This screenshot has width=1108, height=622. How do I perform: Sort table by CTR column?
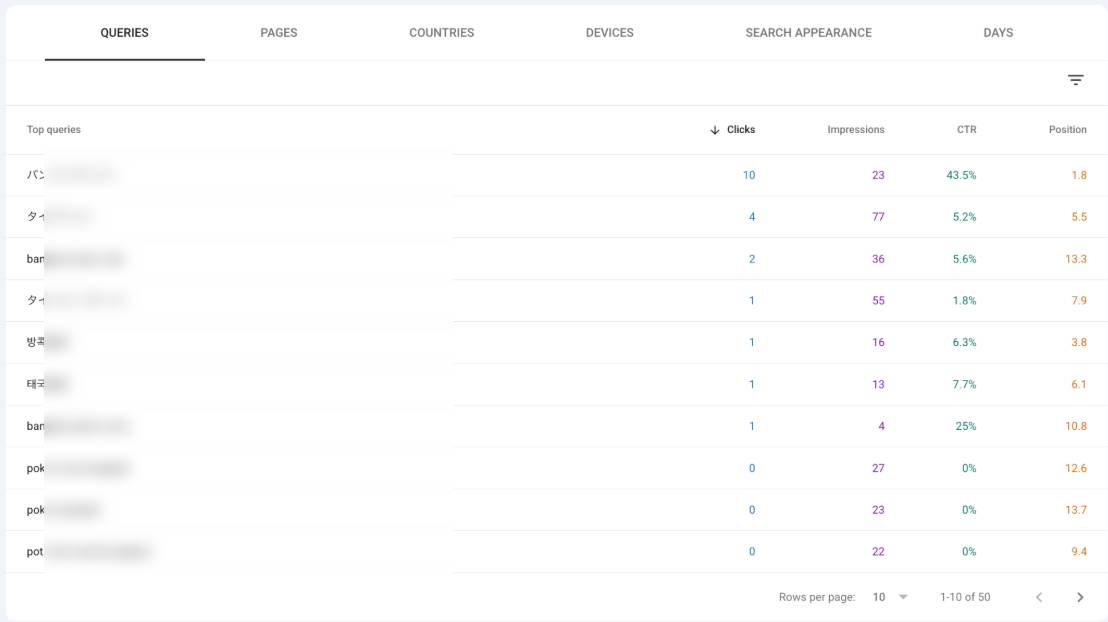pos(967,129)
